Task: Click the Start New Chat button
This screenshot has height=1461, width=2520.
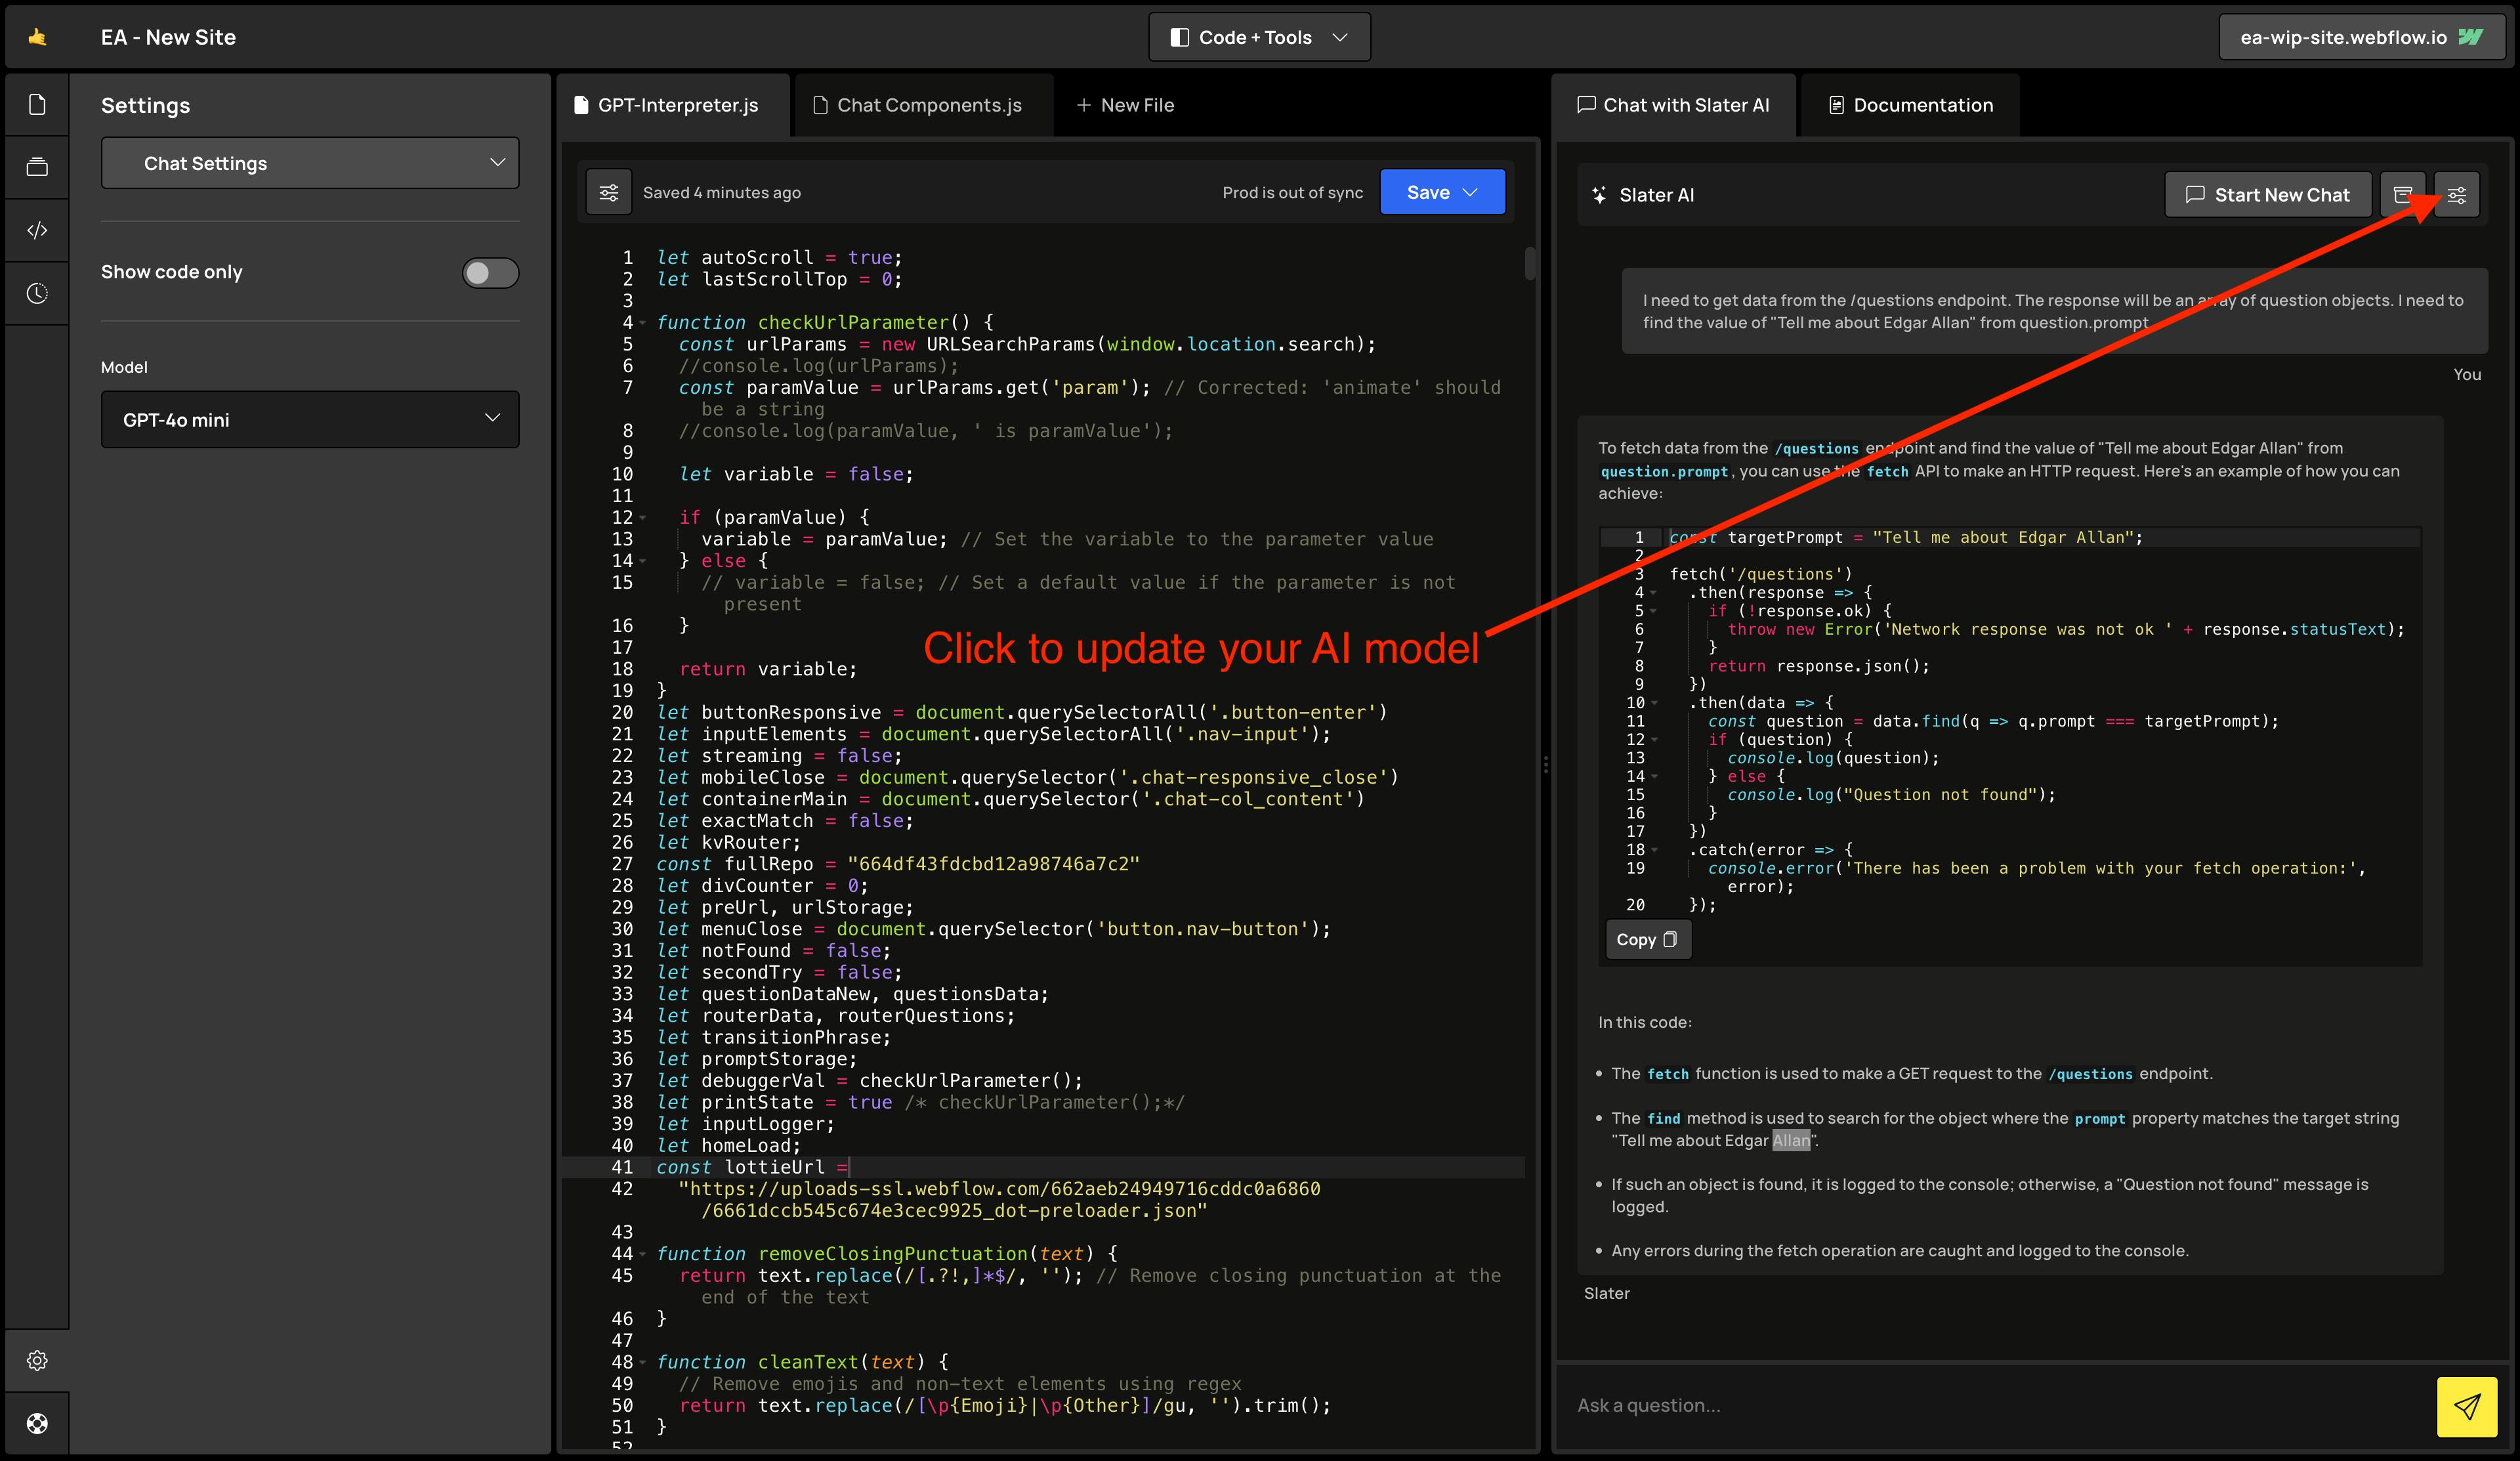Action: [2267, 195]
